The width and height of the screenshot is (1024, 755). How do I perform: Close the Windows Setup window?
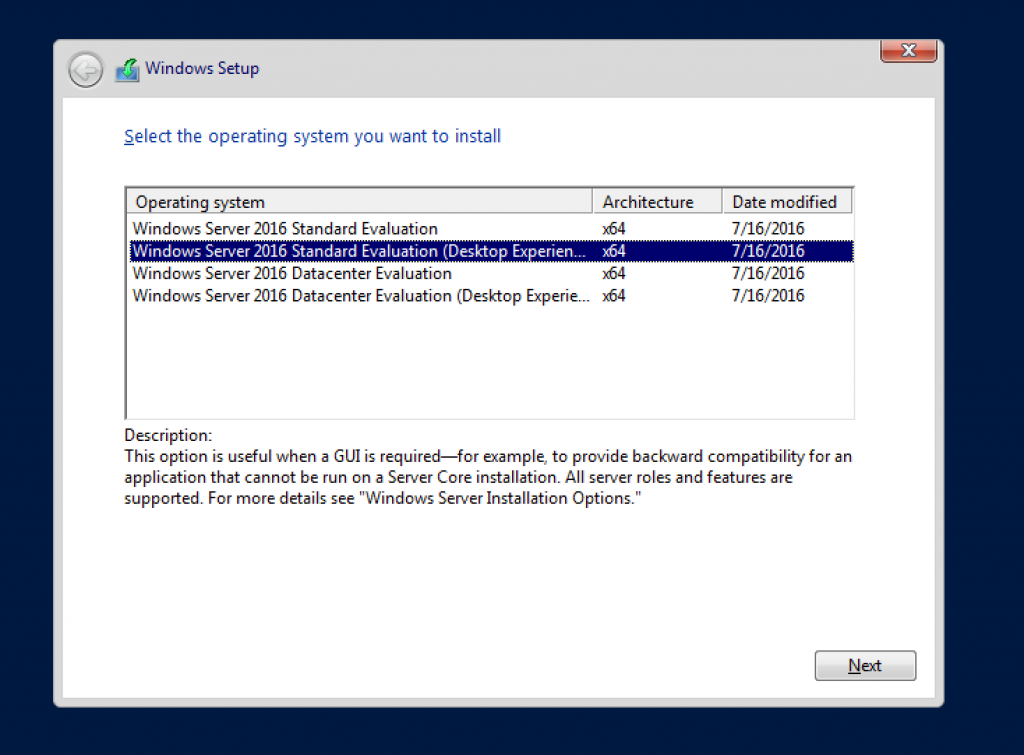click(907, 50)
